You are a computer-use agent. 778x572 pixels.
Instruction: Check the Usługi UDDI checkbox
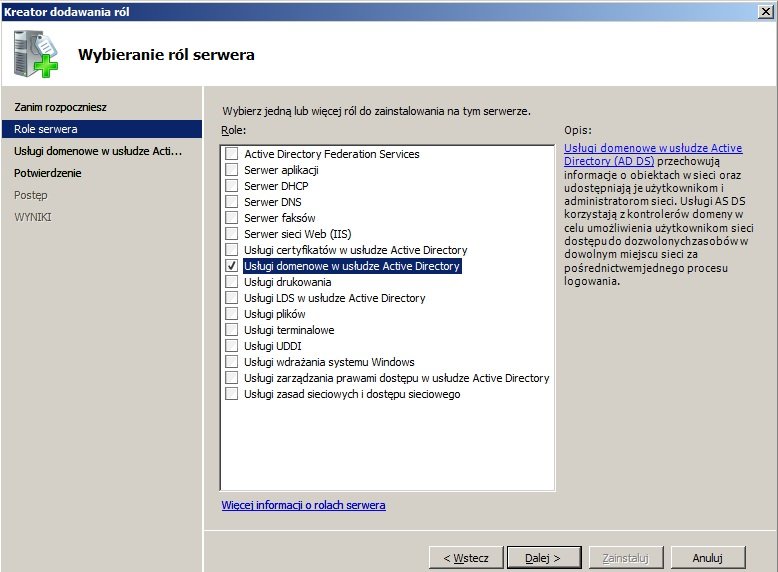click(231, 346)
